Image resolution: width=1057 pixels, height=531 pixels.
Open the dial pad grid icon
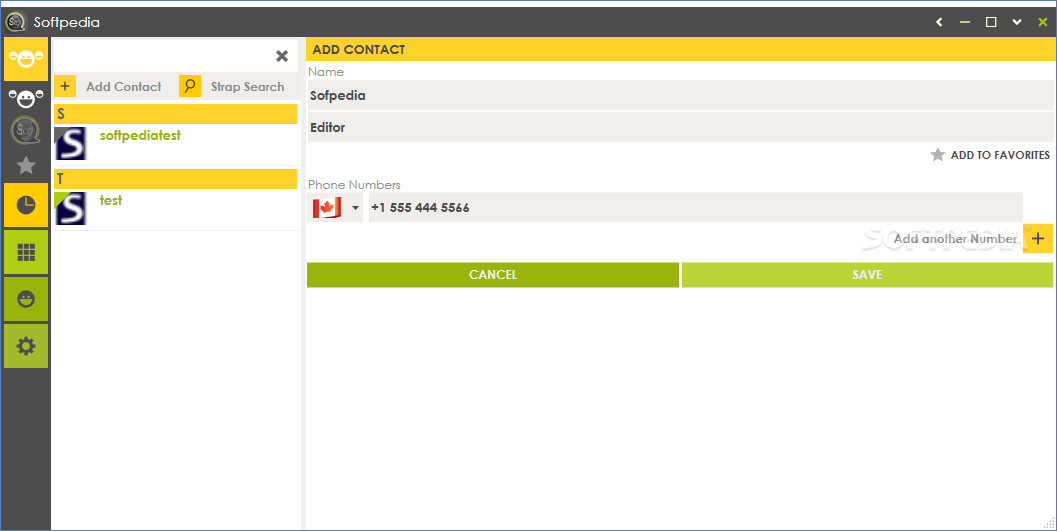coord(26,252)
